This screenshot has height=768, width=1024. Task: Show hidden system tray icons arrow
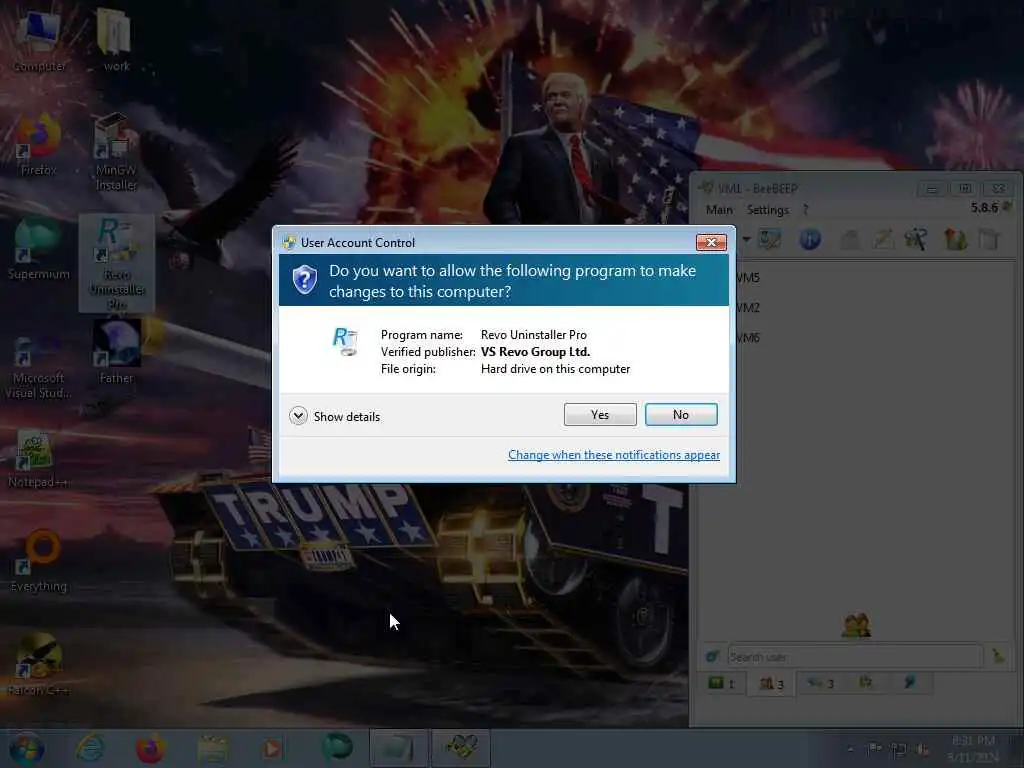(x=850, y=749)
